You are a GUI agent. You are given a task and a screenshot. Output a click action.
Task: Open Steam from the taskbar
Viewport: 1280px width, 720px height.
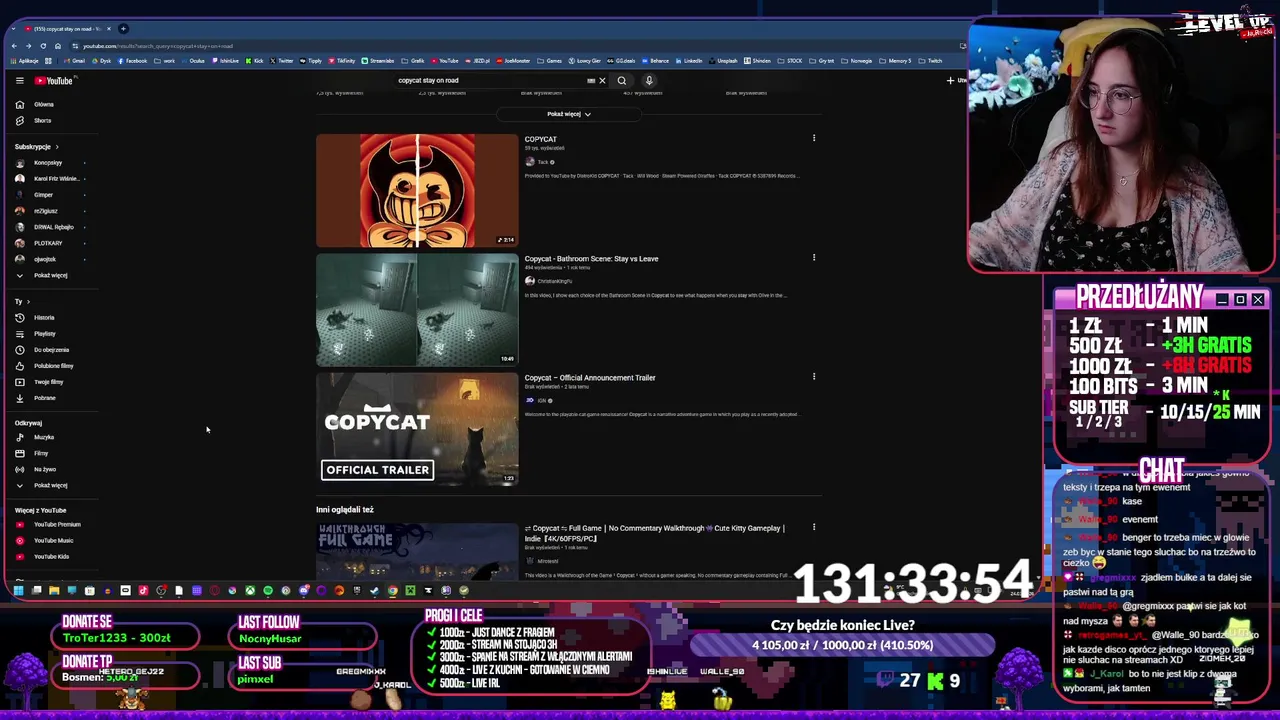point(374,591)
